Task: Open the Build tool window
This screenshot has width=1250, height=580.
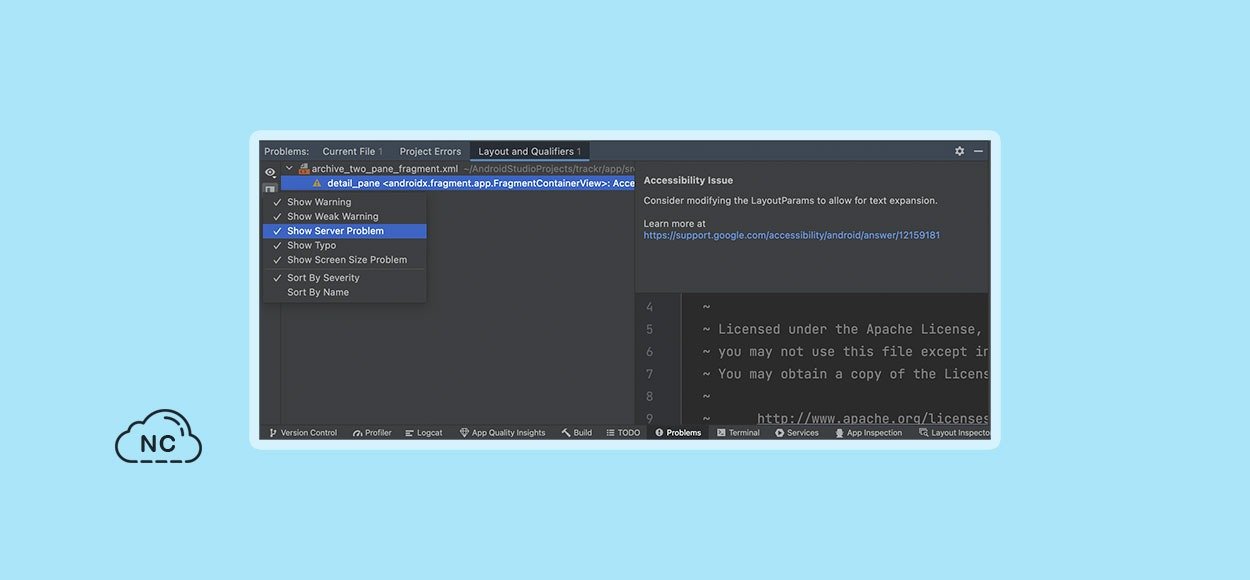Action: coord(577,433)
